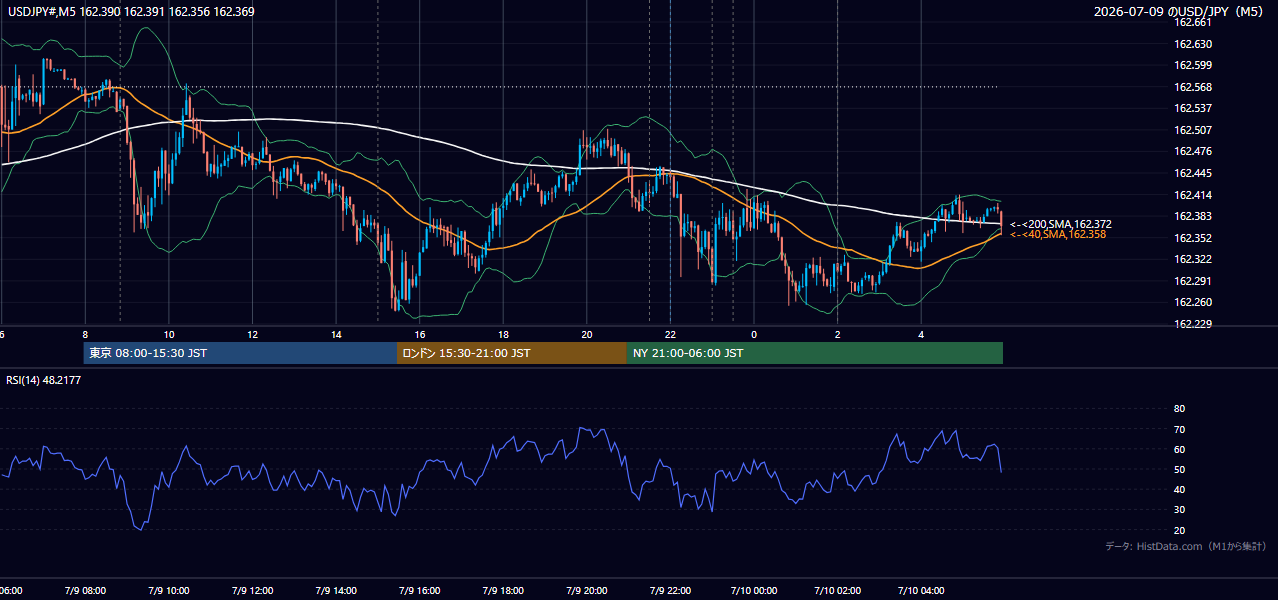Click price axis value 162.568

1195,87
